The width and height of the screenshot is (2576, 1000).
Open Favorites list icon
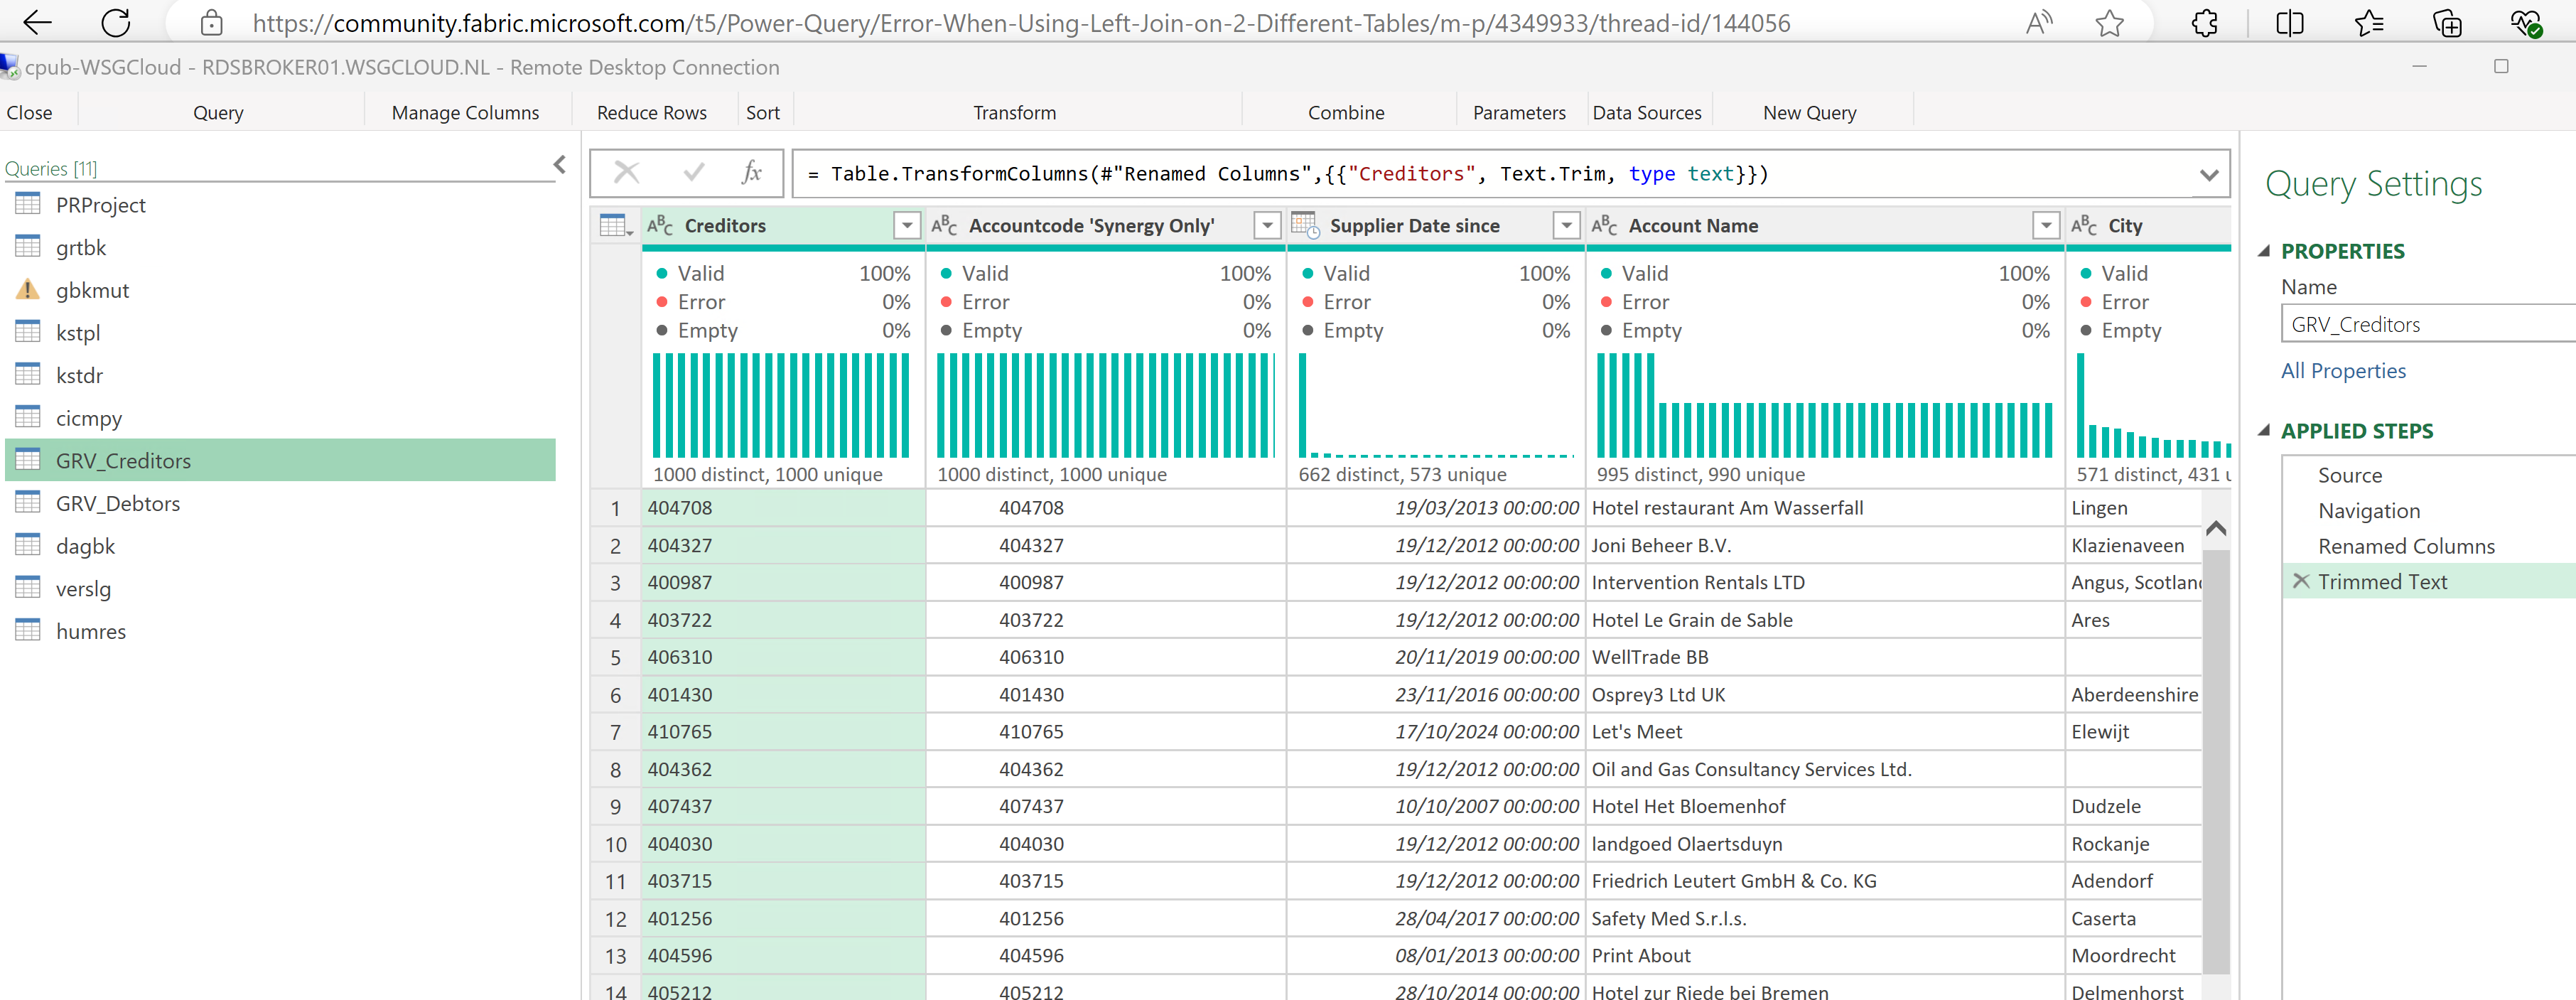pos(2369,22)
